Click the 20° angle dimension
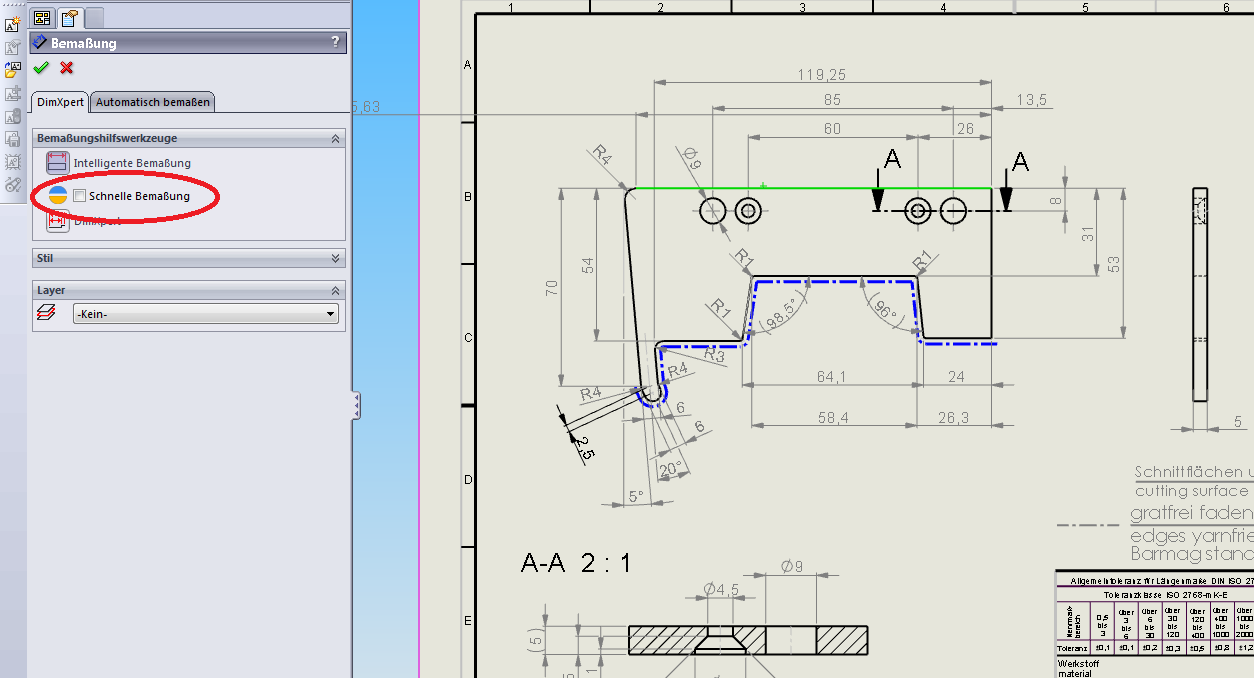 coord(670,467)
